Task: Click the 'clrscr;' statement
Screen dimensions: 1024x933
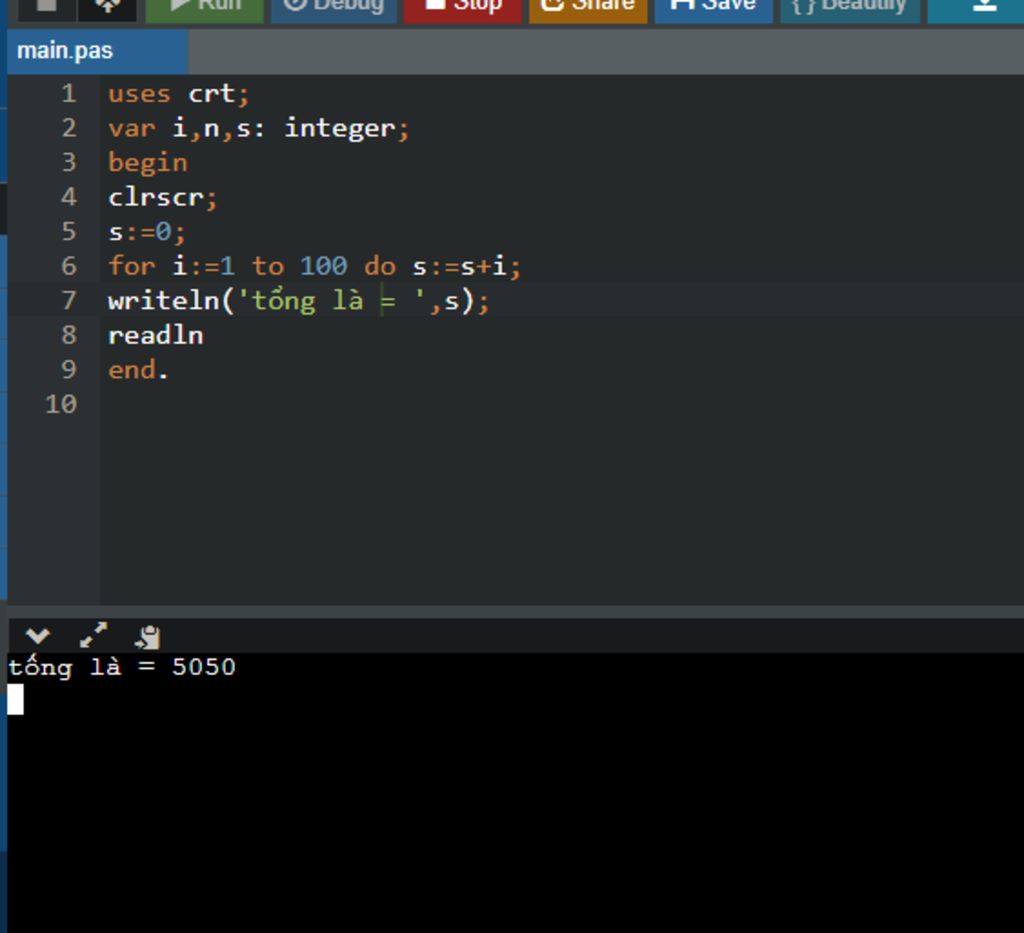Action: (163, 197)
